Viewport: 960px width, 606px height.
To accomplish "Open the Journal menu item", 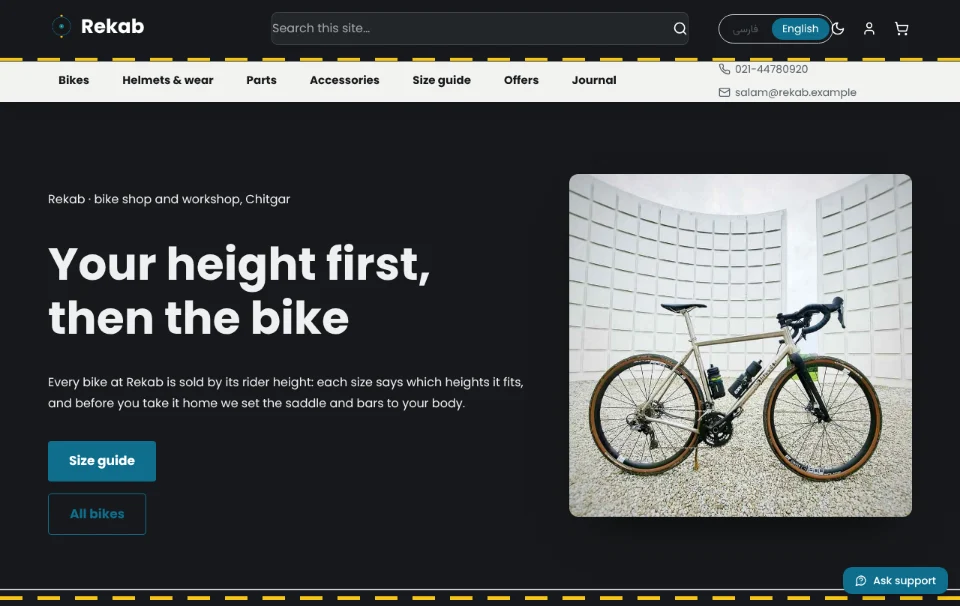I will 594,80.
